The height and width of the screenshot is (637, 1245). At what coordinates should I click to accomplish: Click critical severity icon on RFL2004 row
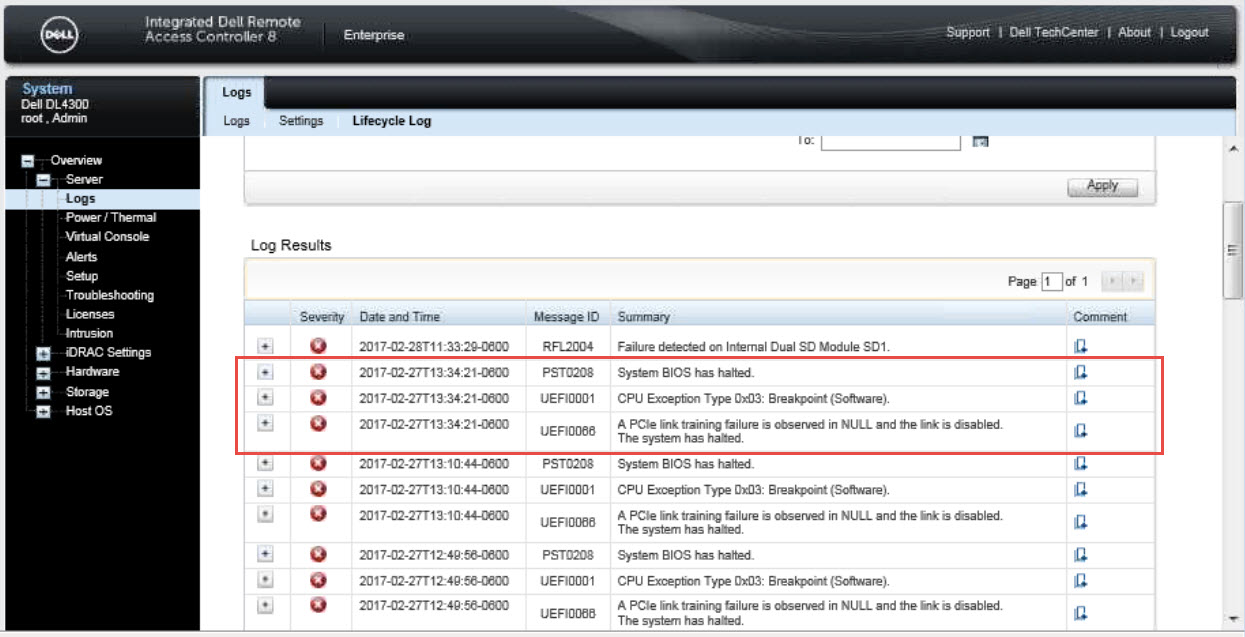coord(318,346)
